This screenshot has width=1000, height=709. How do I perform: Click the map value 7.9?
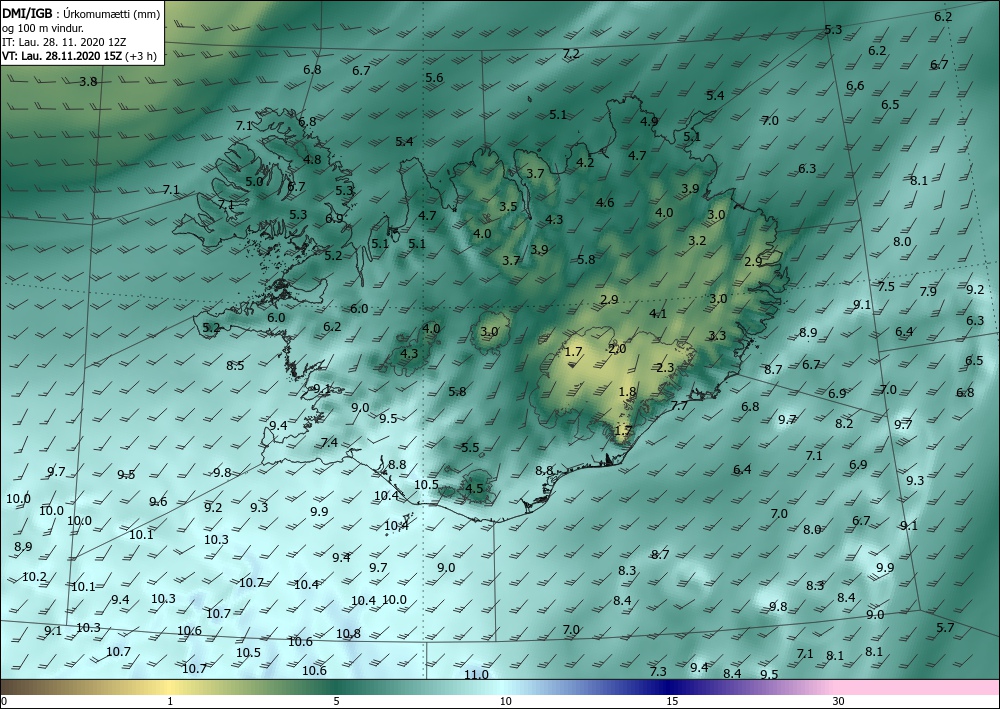point(929,292)
